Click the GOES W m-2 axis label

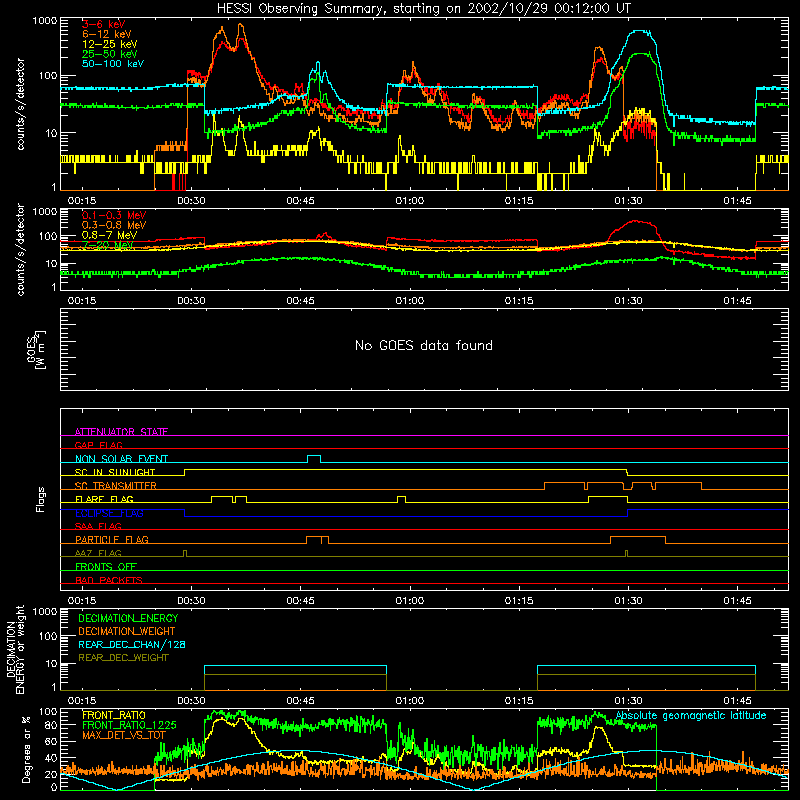[x=36, y=349]
